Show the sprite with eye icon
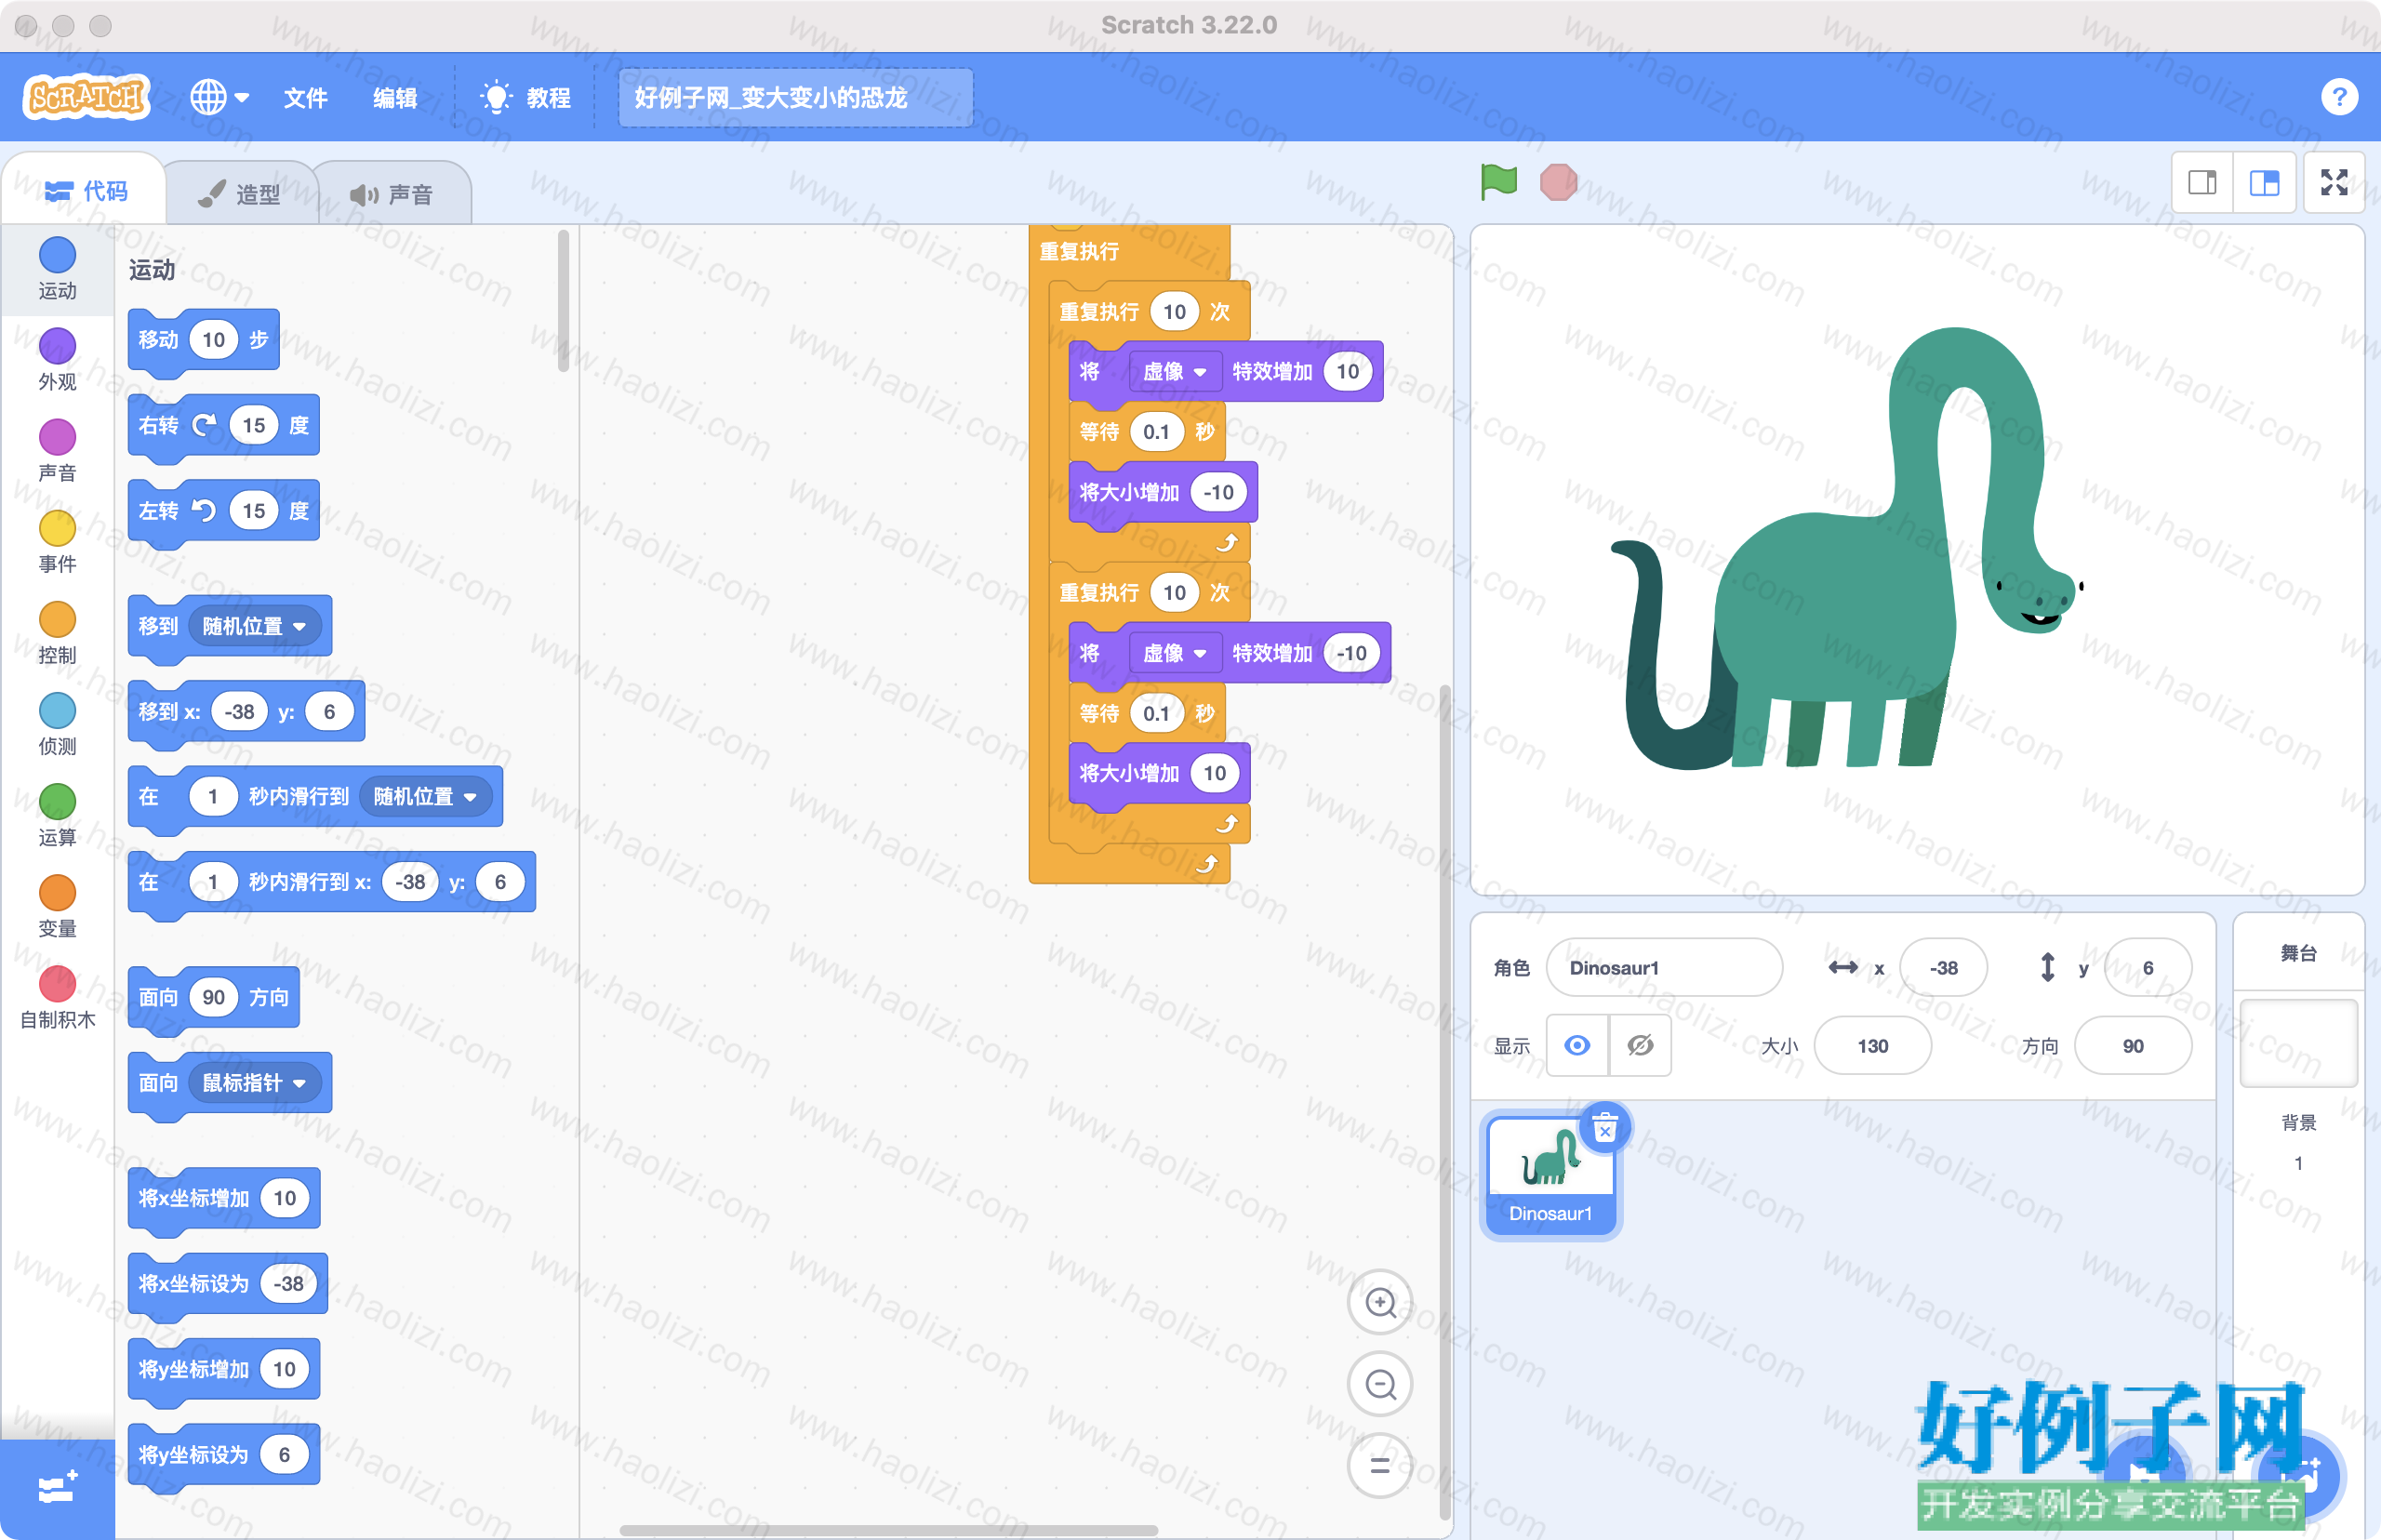 click(1577, 1045)
